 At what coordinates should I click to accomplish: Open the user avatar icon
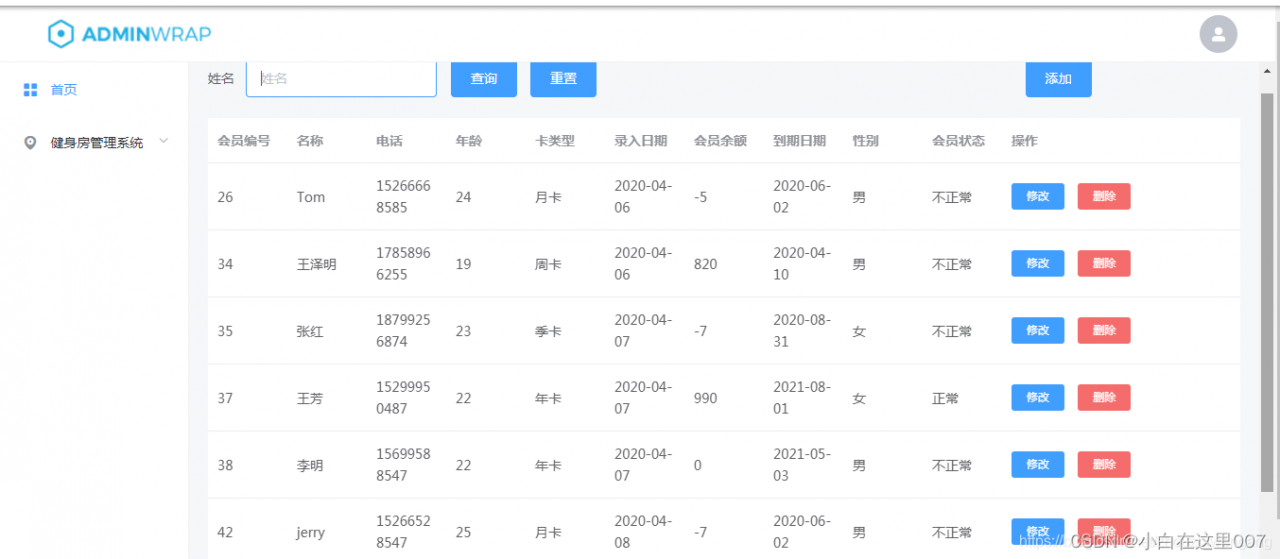(x=1218, y=34)
